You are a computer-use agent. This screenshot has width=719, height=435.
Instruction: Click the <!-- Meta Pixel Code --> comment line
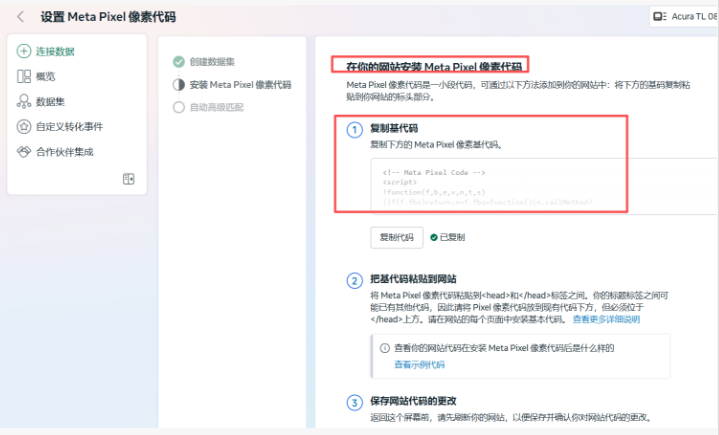(x=434, y=172)
